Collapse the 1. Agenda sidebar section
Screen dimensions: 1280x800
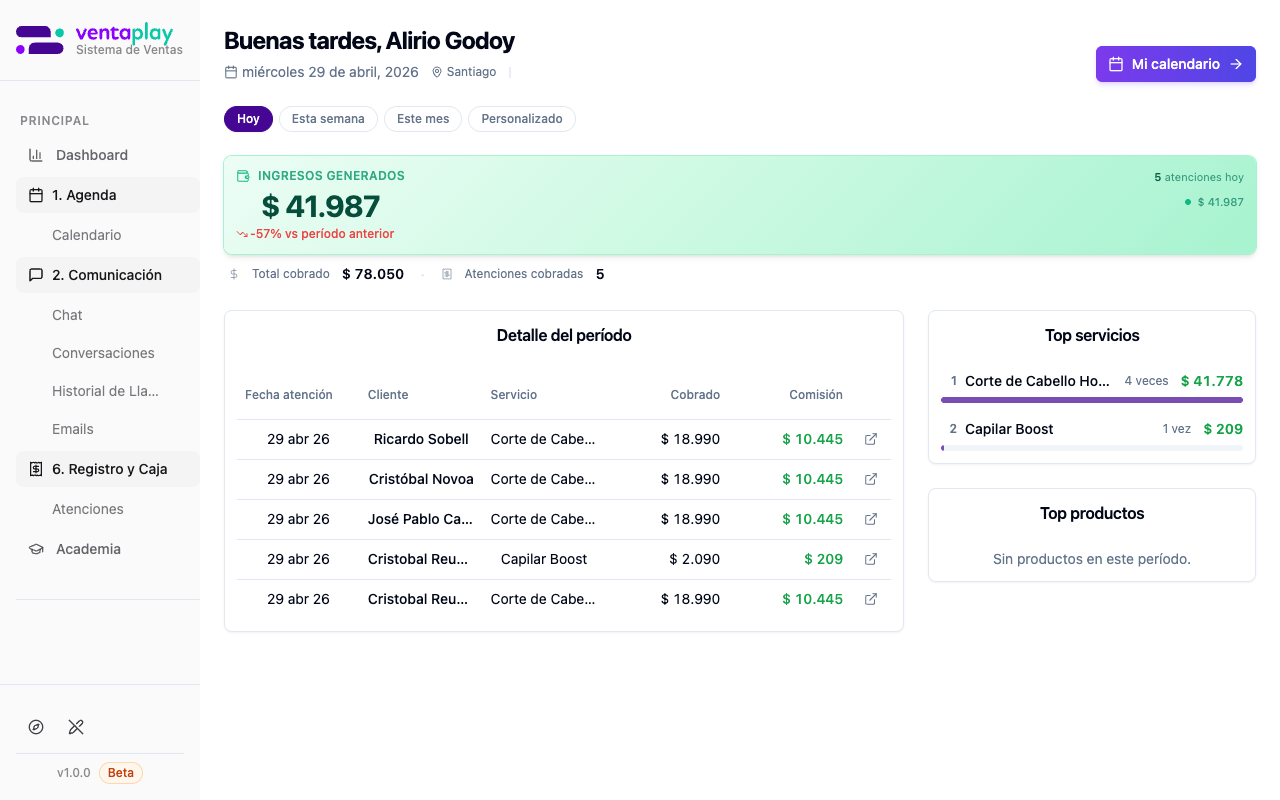108,195
